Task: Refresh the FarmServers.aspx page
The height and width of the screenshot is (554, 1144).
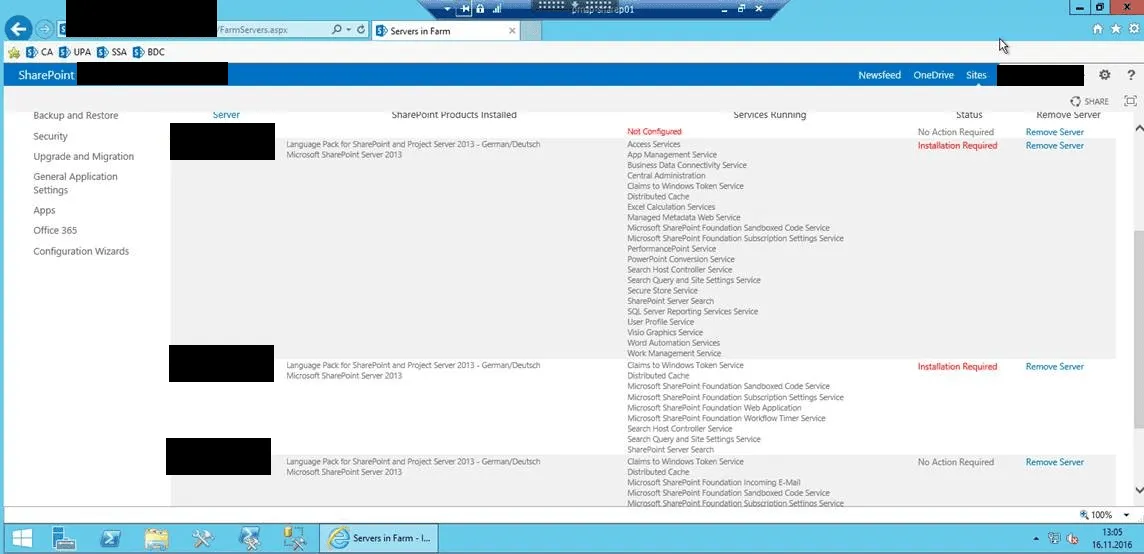Action: point(360,30)
